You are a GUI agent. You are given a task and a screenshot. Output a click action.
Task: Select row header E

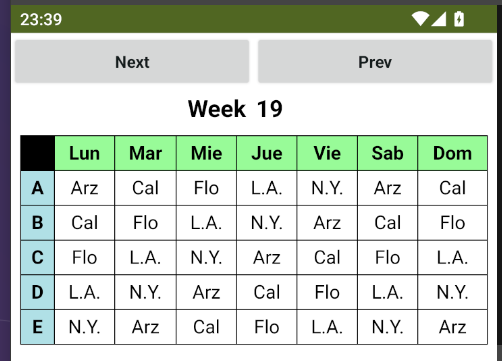(38, 327)
